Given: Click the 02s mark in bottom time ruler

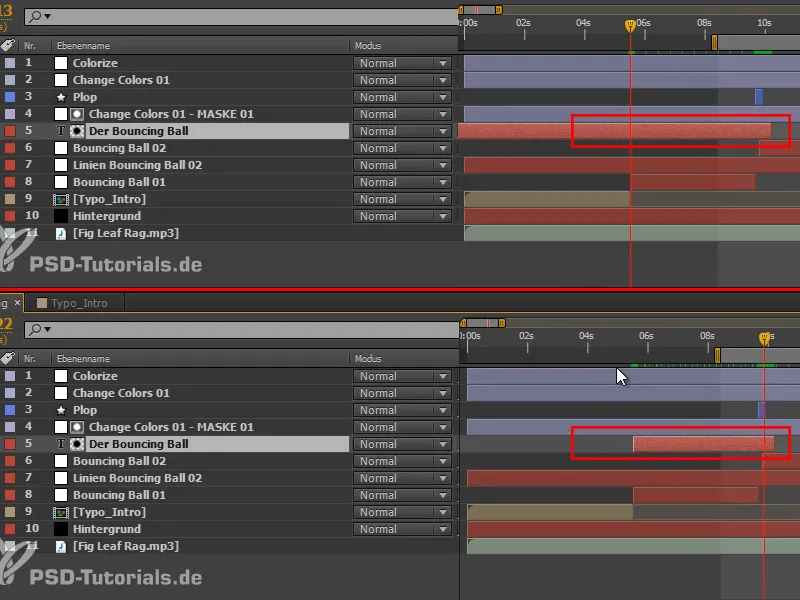Looking at the screenshot, I should 526,336.
